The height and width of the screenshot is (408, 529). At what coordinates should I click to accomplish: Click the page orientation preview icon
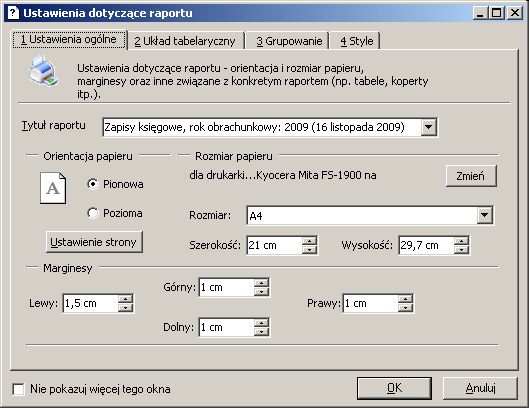coord(53,188)
